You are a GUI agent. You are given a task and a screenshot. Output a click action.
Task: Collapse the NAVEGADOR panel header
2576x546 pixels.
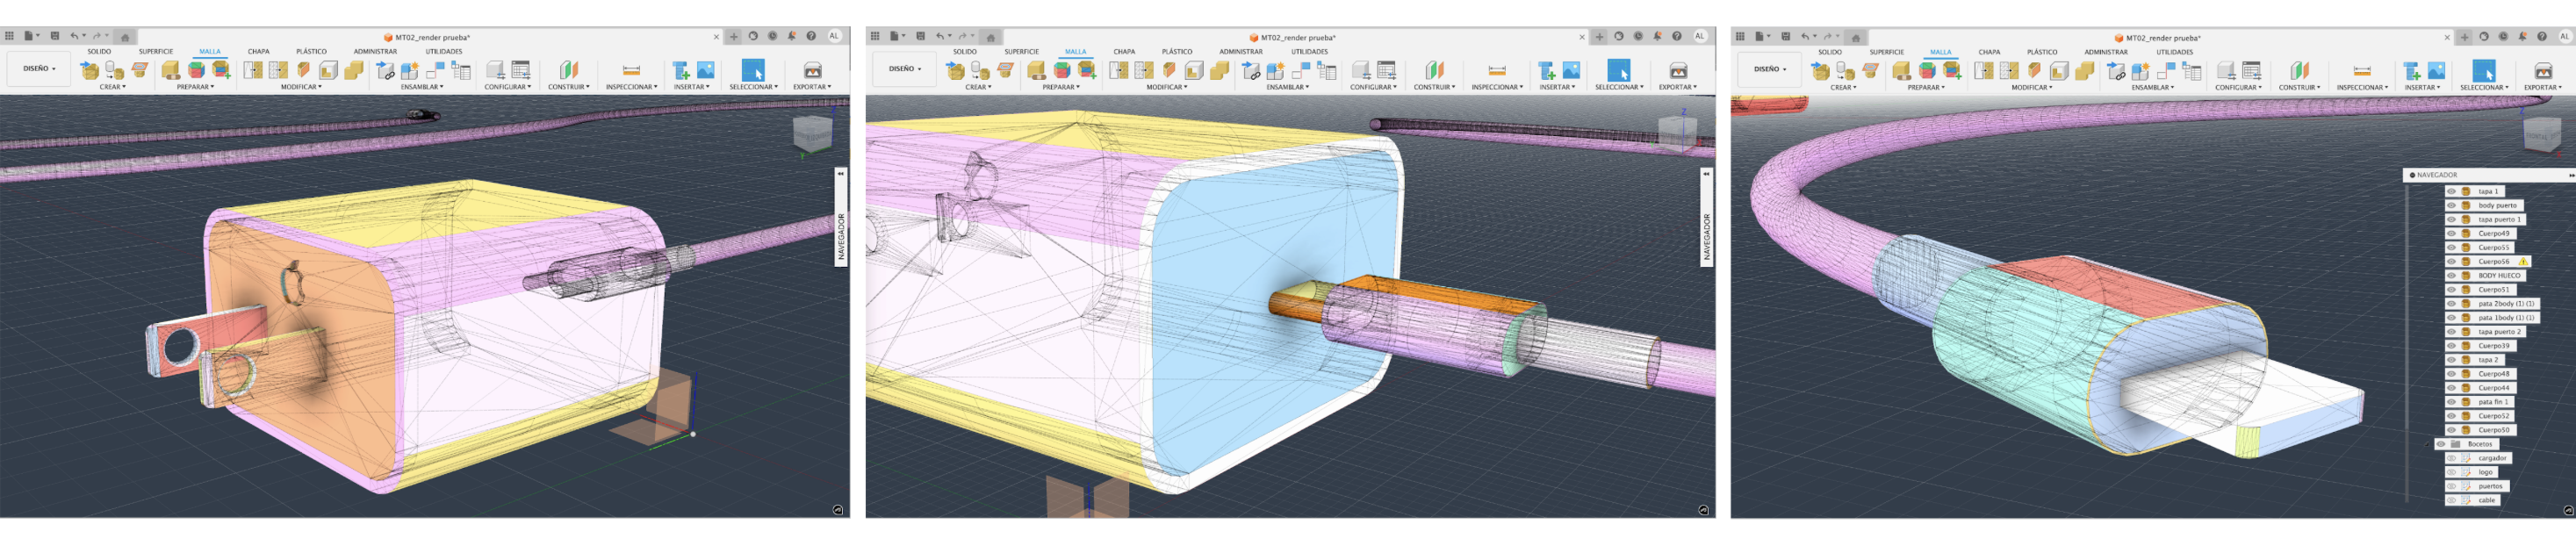pos(2412,175)
